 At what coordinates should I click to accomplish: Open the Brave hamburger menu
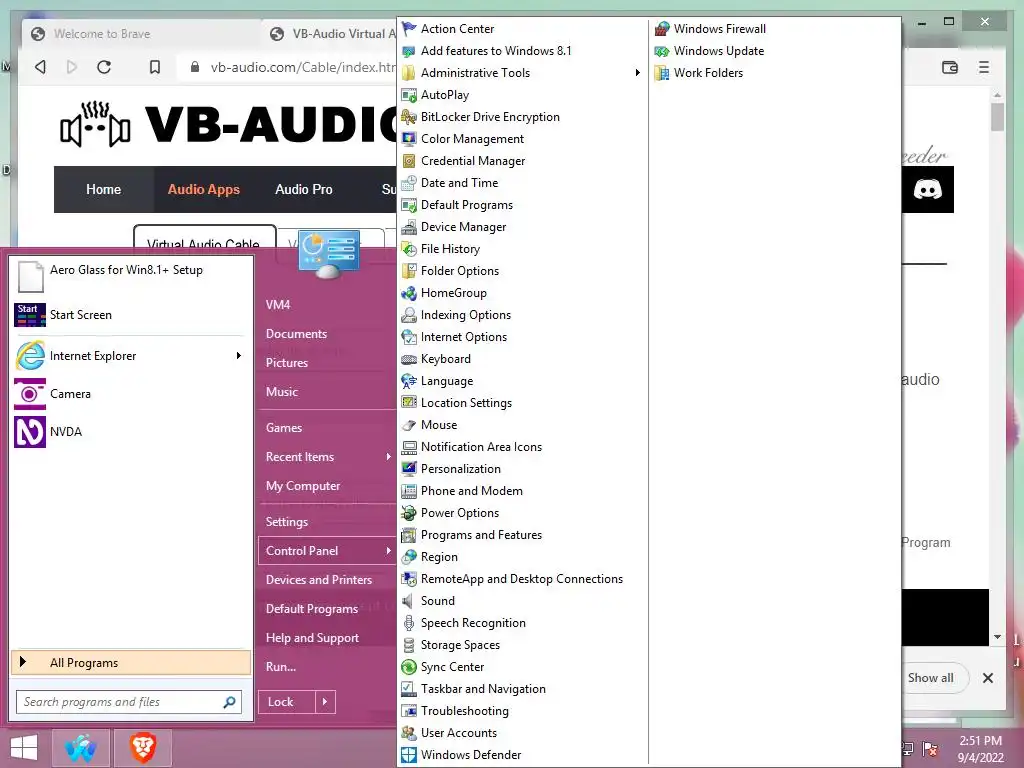click(x=984, y=67)
